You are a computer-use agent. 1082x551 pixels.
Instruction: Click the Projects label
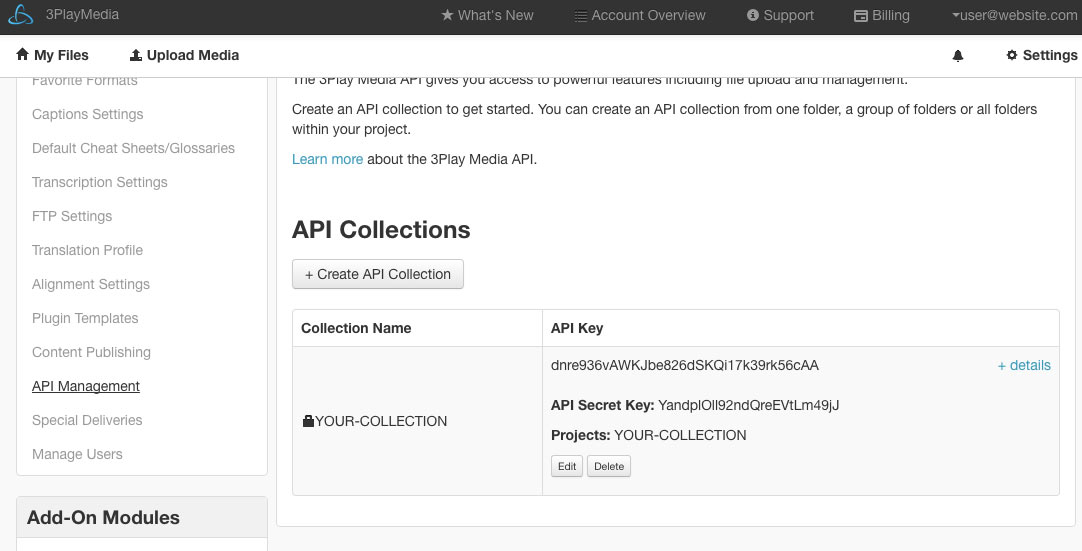580,436
